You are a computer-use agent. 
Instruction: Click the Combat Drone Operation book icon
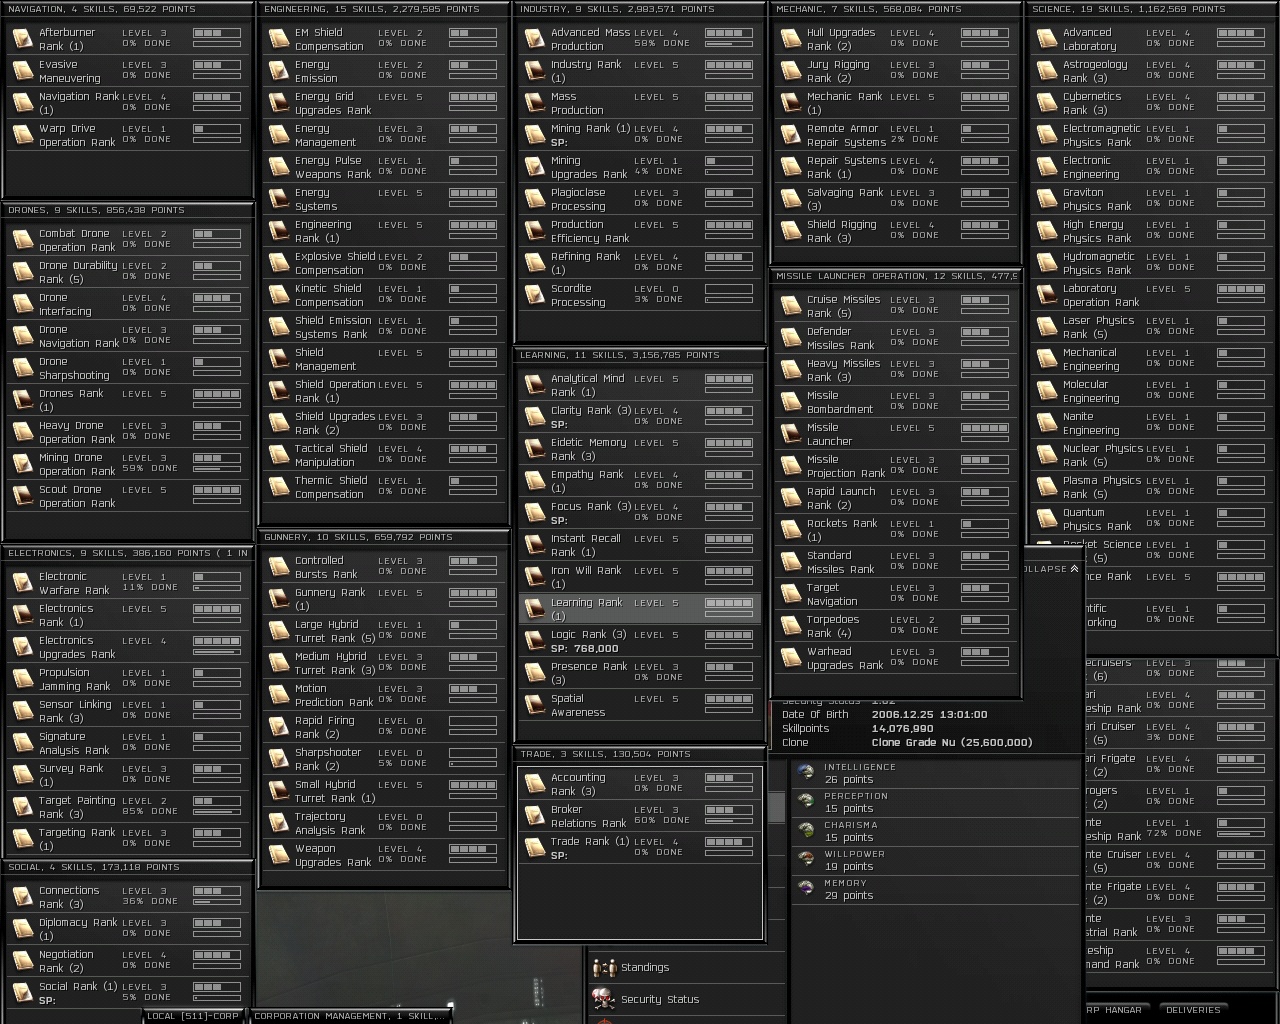coord(23,240)
